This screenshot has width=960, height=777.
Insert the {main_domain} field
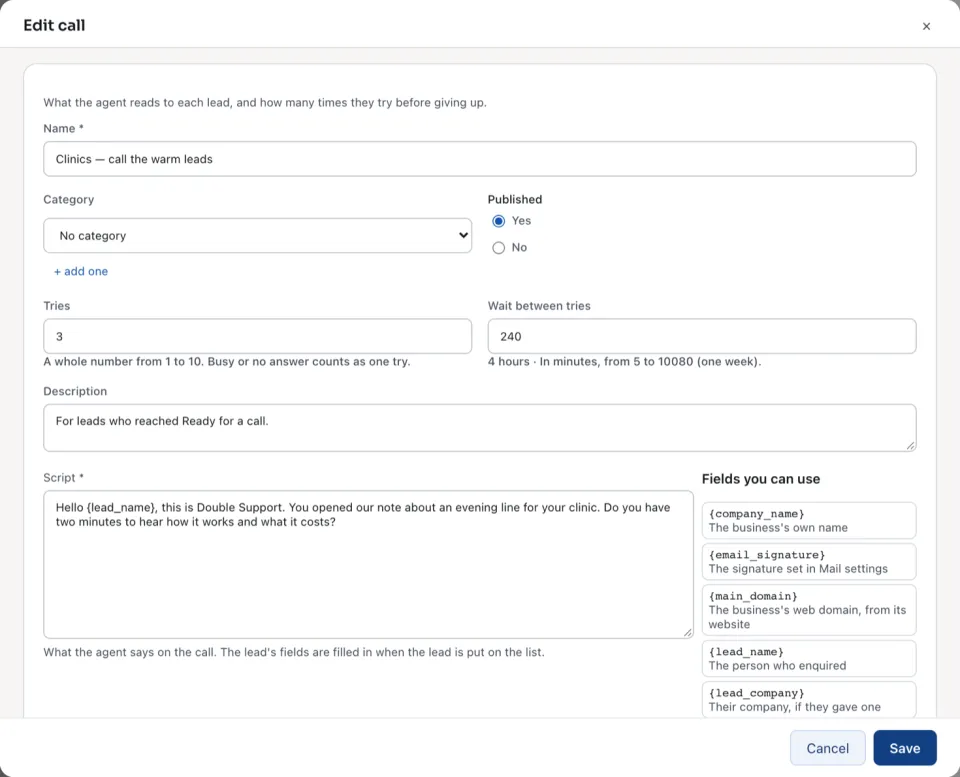pyautogui.click(x=809, y=610)
